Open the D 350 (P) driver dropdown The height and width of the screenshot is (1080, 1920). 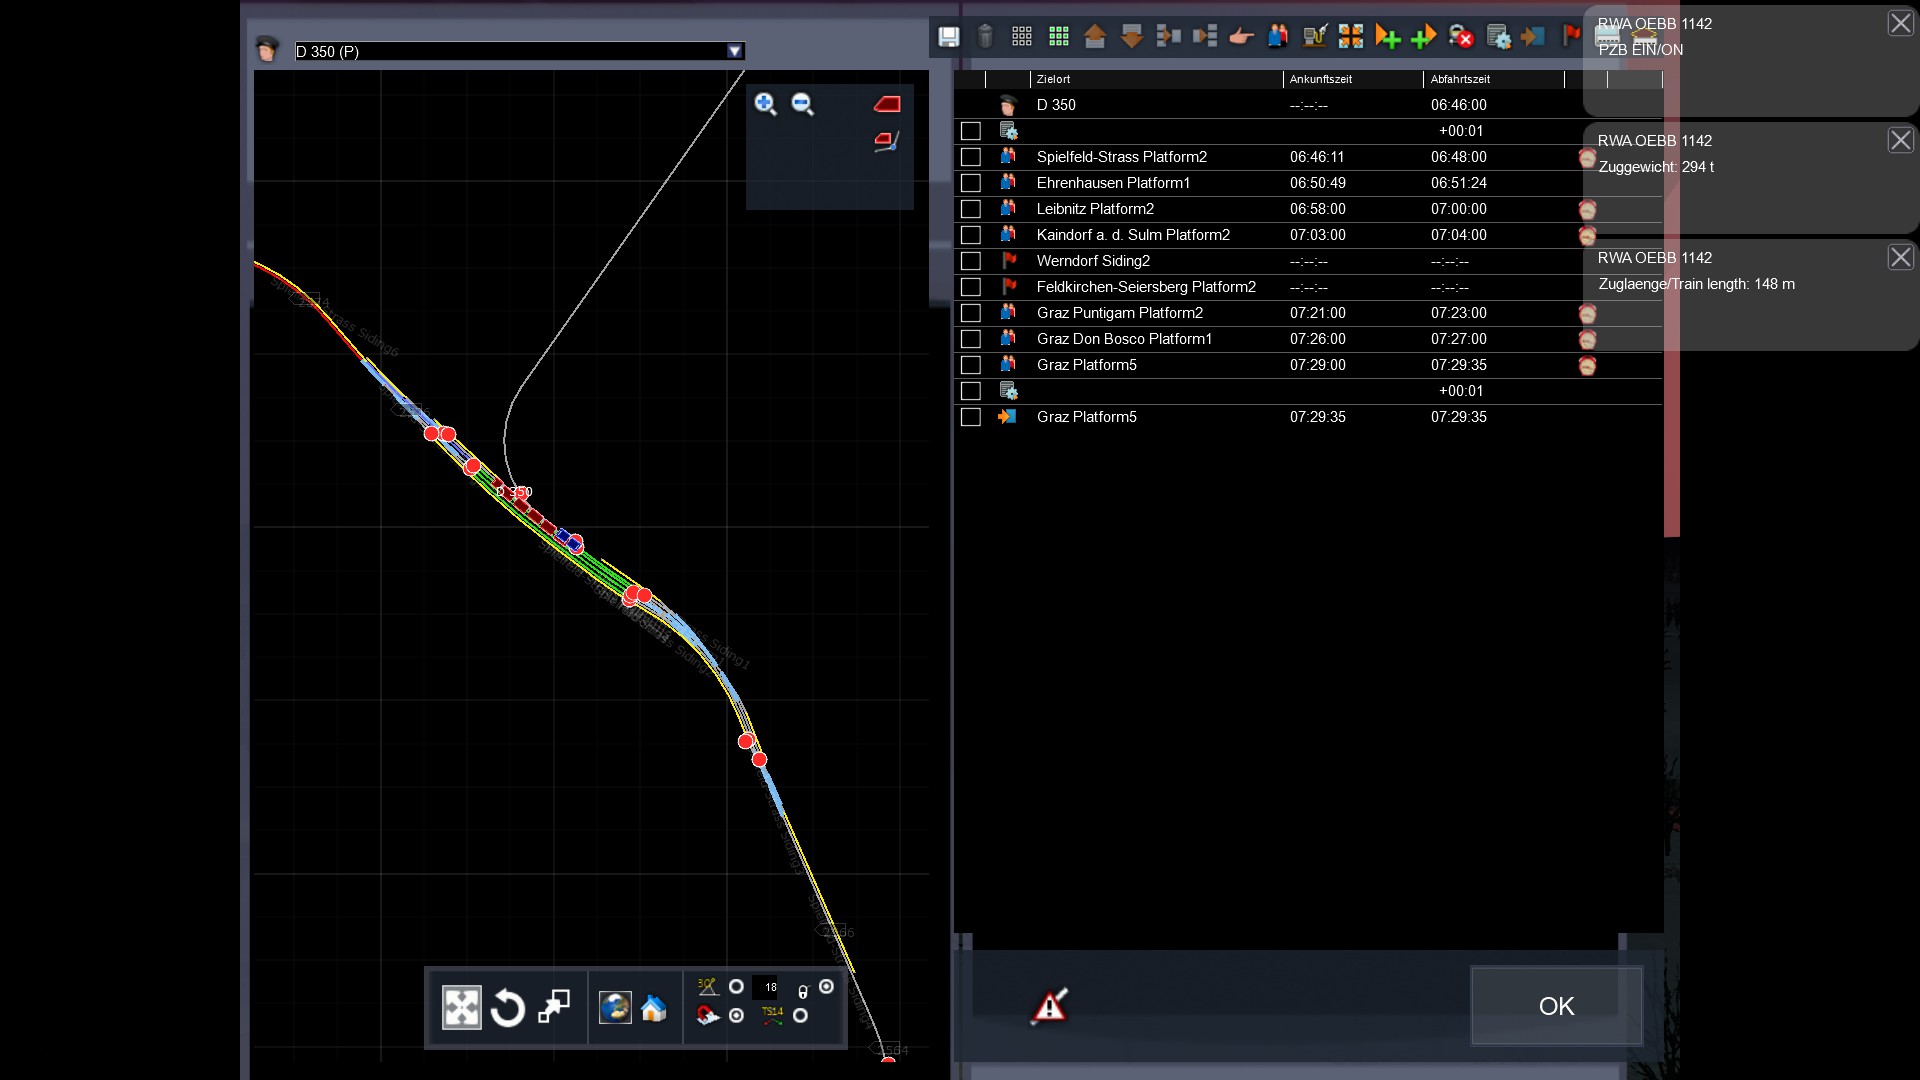(x=735, y=51)
